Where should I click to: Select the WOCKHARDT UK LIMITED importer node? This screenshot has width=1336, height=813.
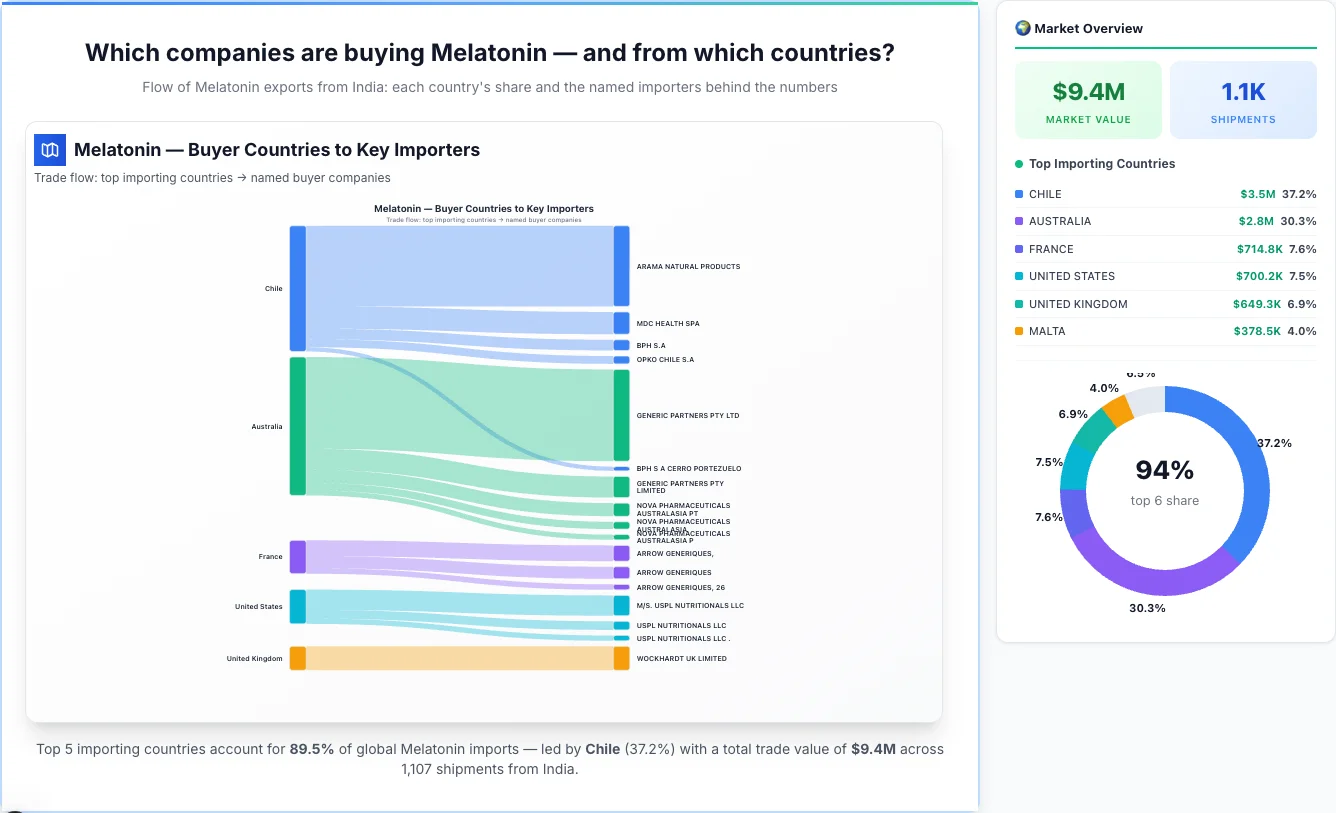point(621,658)
